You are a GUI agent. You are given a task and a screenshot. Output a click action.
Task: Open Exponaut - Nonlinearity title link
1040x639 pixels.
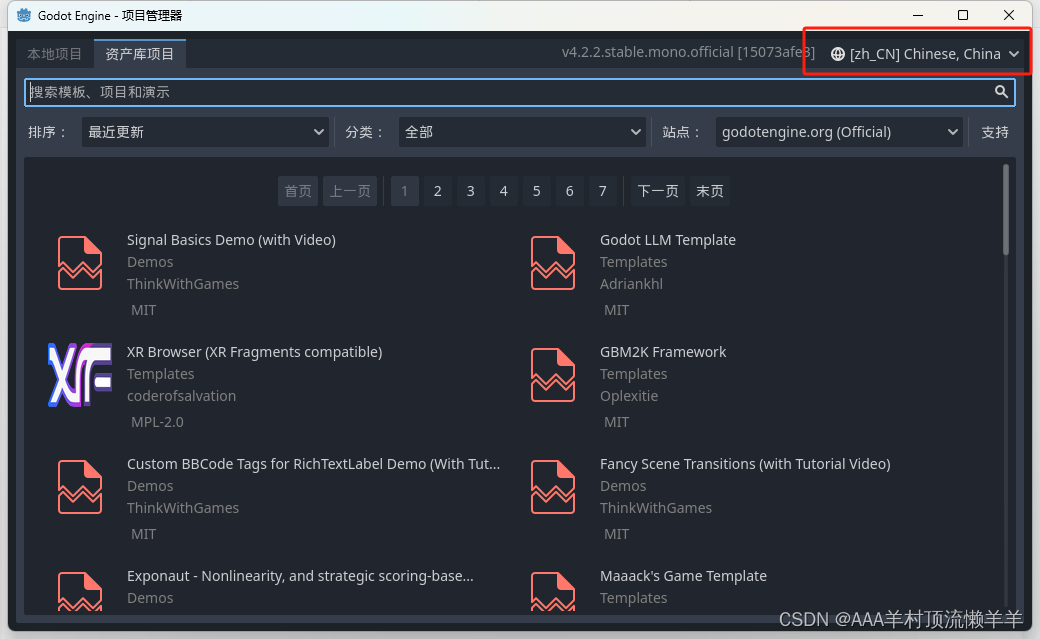pyautogui.click(x=300, y=576)
